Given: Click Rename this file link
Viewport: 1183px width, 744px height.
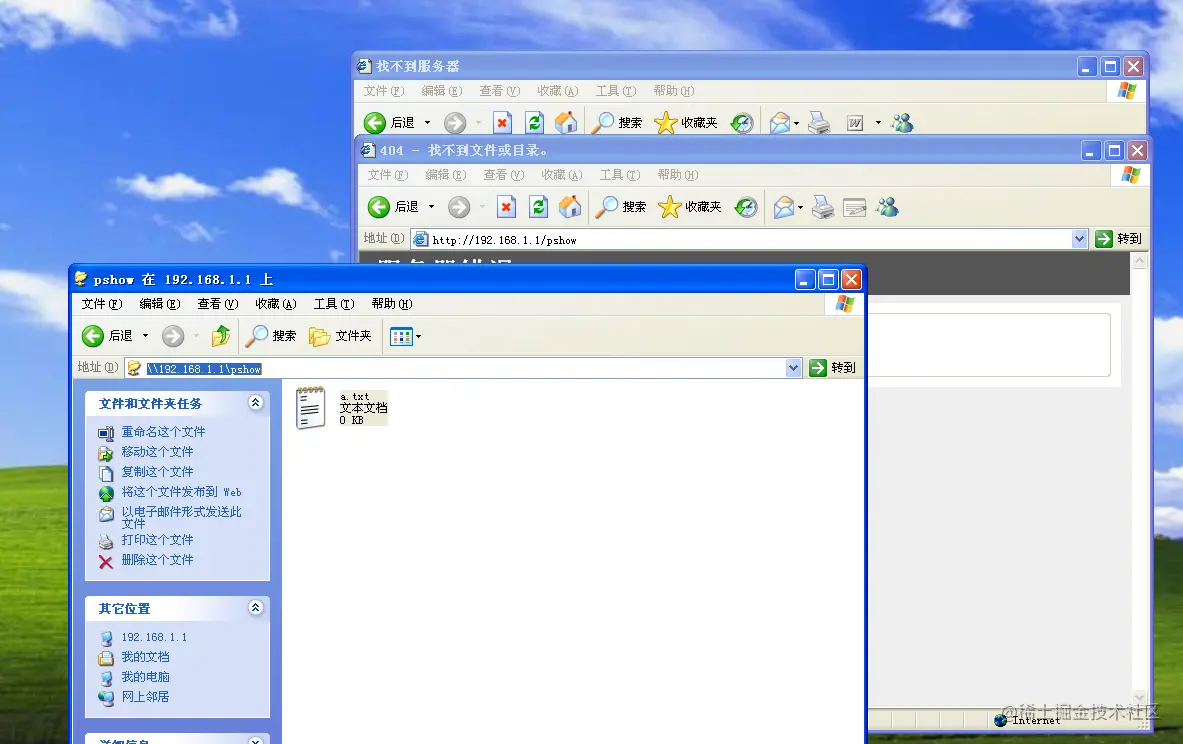Looking at the screenshot, I should point(163,432).
